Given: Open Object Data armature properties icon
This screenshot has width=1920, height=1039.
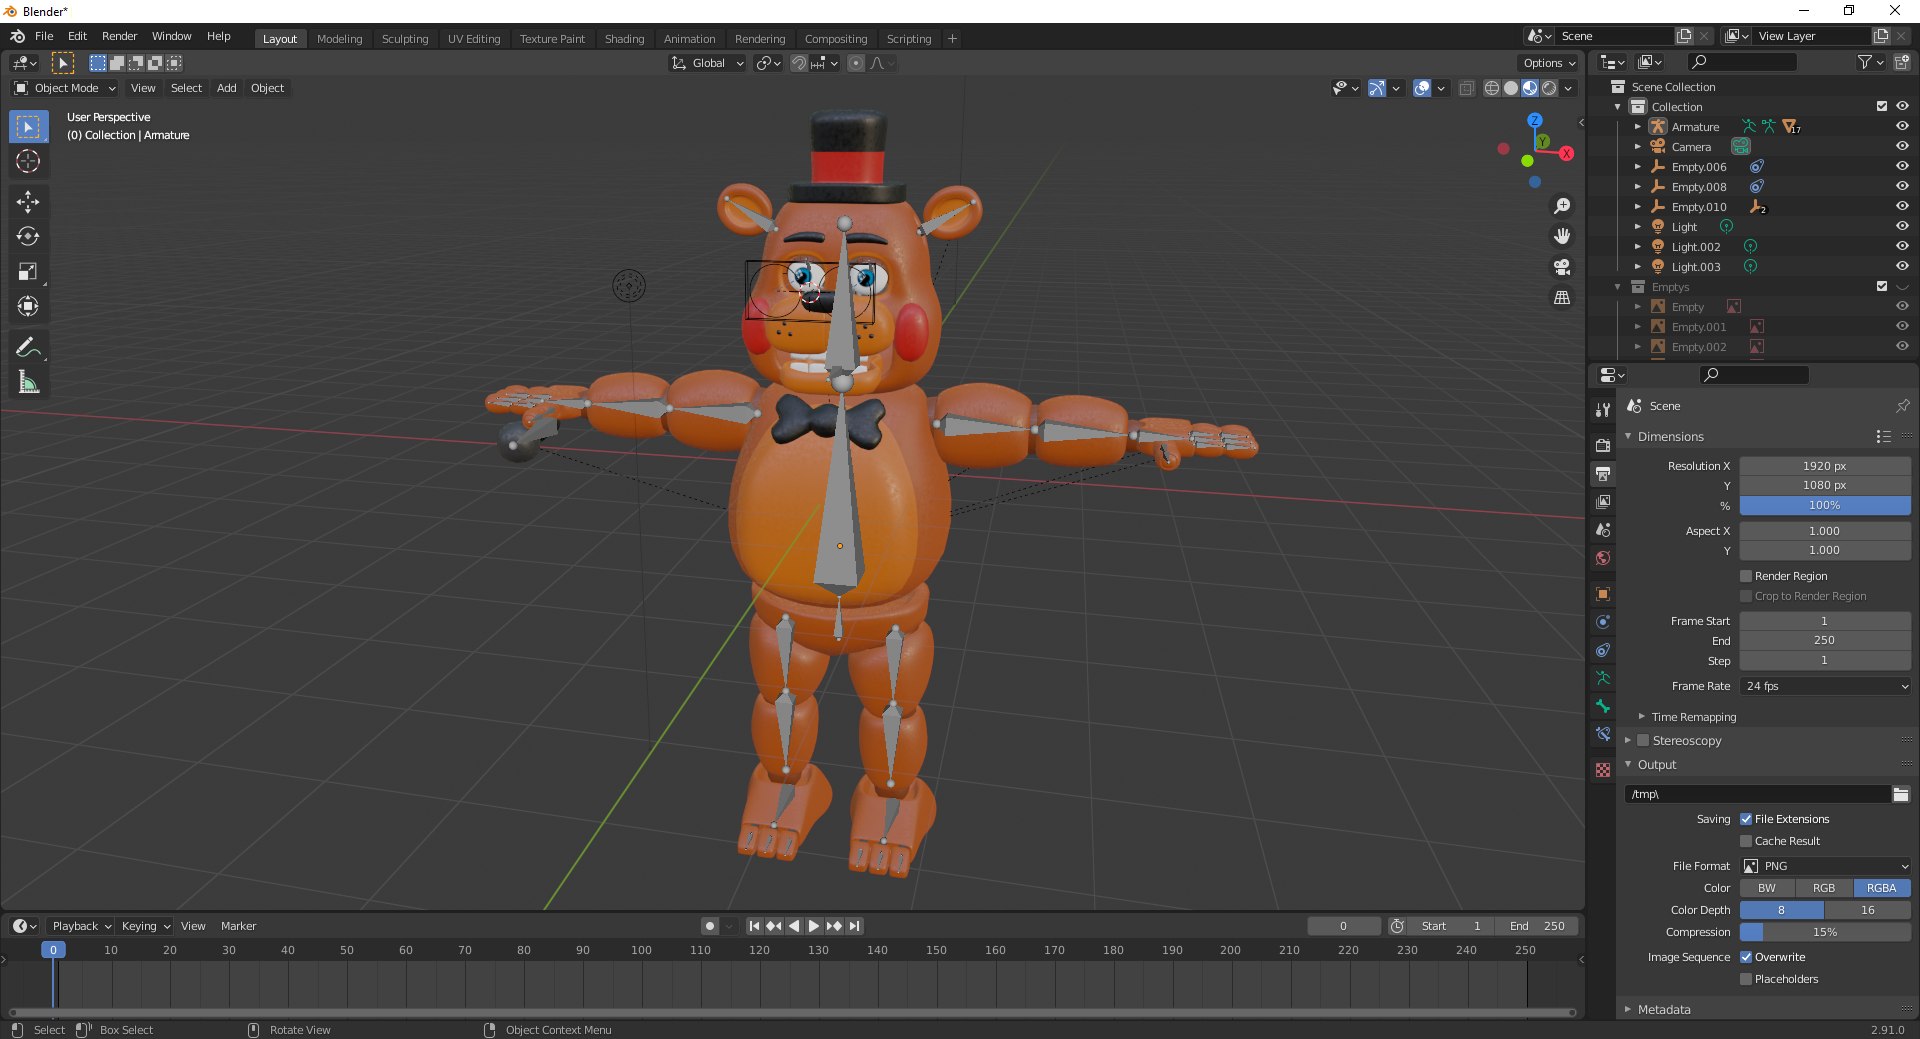Looking at the screenshot, I should [x=1603, y=678].
